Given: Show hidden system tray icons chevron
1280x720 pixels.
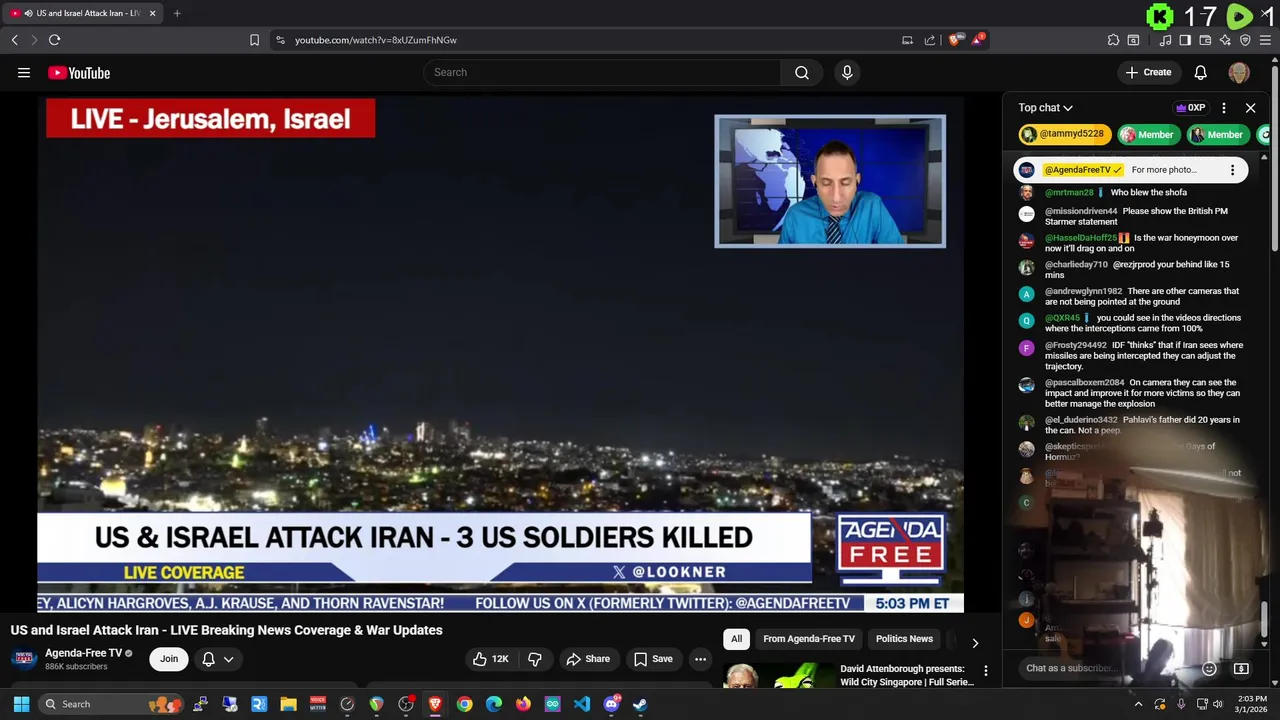Looking at the screenshot, I should pyautogui.click(x=1138, y=704).
